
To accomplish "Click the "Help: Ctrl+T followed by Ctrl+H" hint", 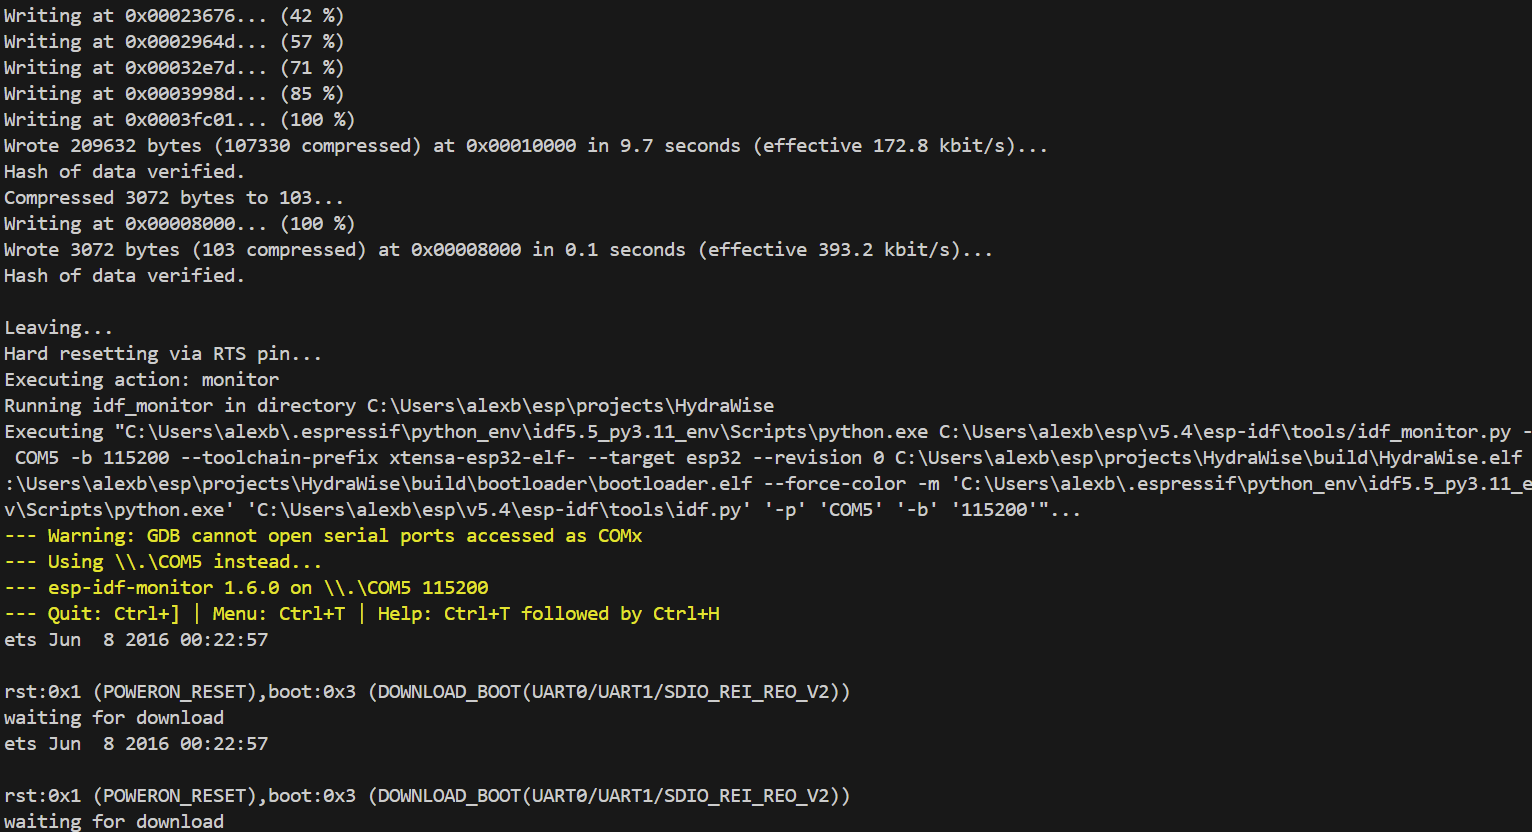I will 548,614.
